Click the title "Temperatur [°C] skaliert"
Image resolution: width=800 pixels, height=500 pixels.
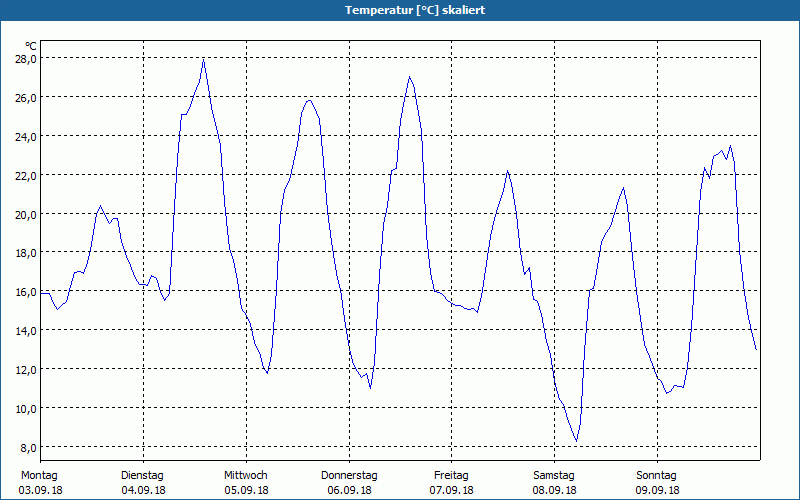[415, 10]
